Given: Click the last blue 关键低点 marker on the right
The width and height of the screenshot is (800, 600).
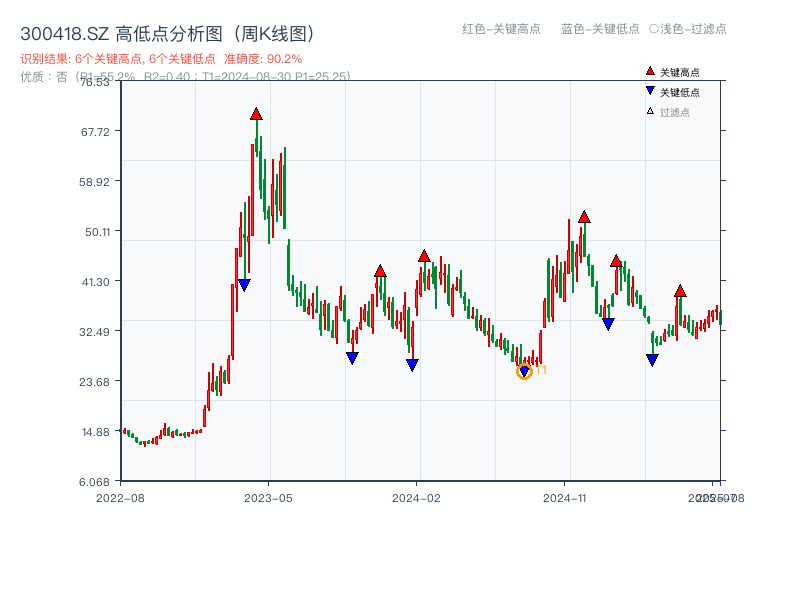Looking at the screenshot, I should click(x=652, y=360).
